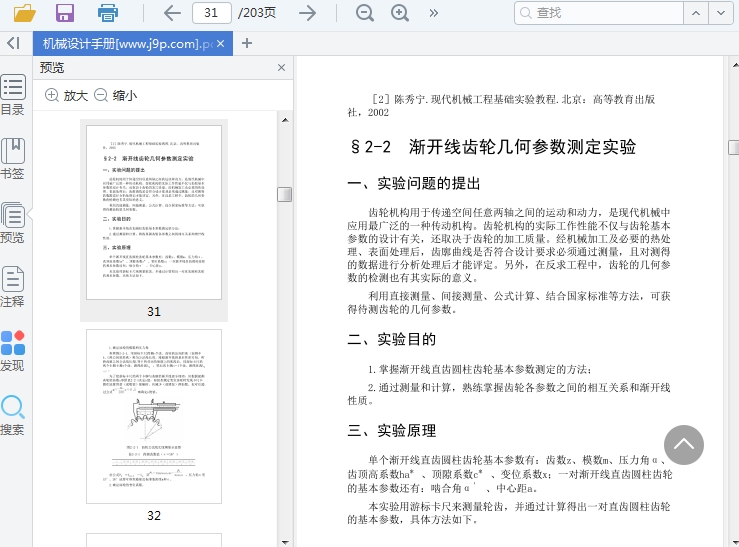Image resolution: width=739 pixels, height=547 pixels.
Task: Click 放大 to enlarge thumbnails
Action: [x=66, y=95]
